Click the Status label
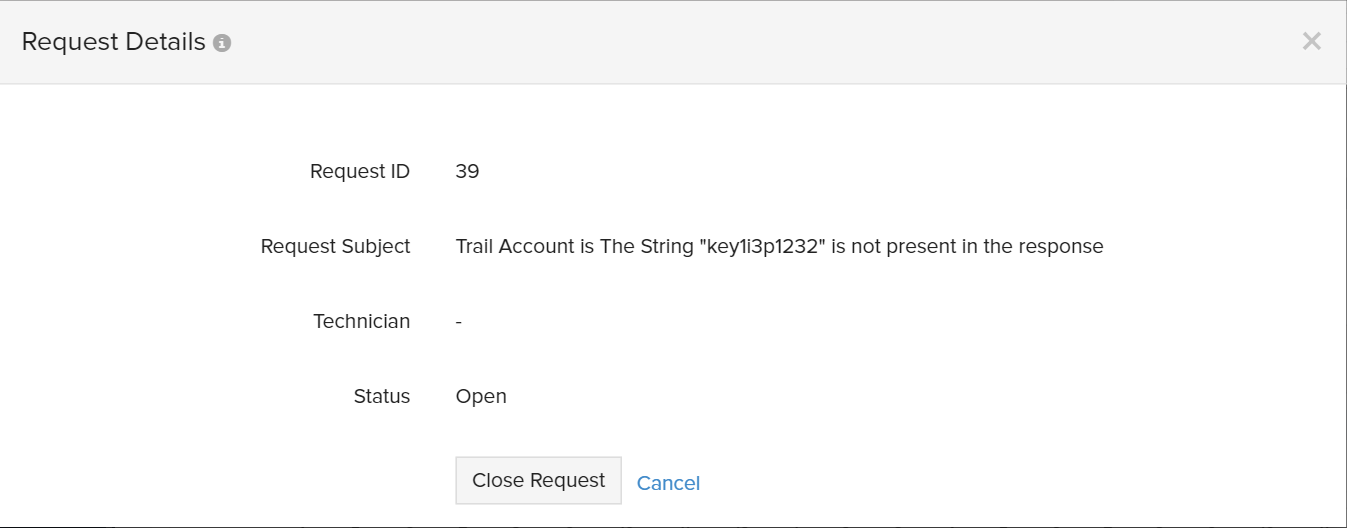 382,396
